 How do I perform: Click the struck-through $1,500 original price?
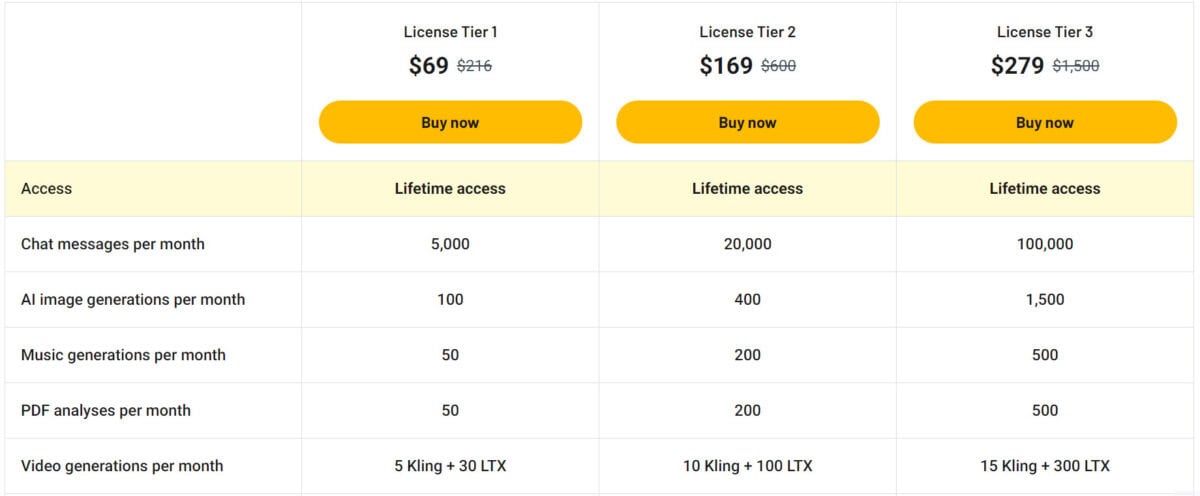point(1076,67)
